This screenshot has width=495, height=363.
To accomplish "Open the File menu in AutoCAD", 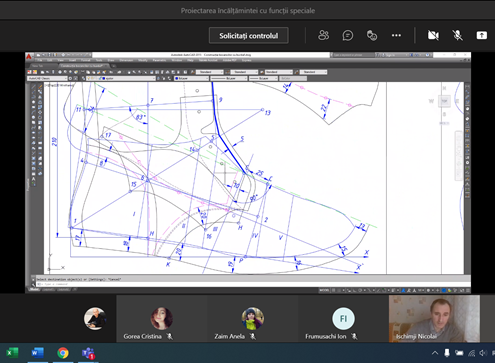I will [x=40, y=60].
